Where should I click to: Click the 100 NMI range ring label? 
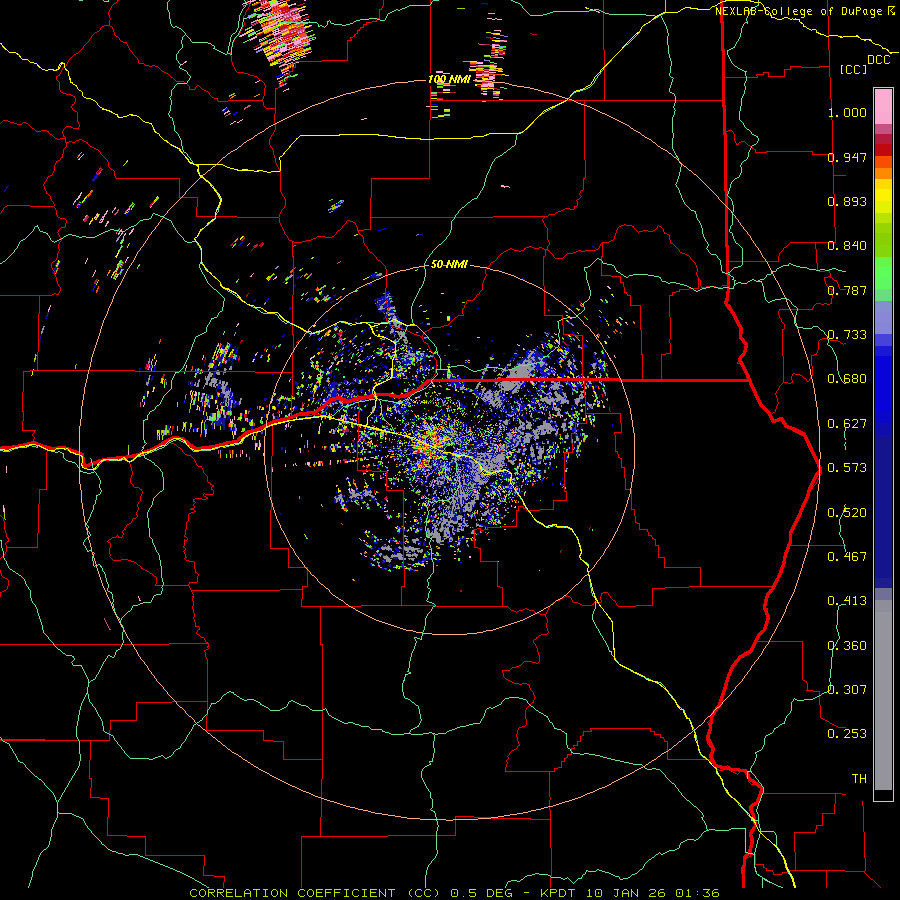(449, 79)
